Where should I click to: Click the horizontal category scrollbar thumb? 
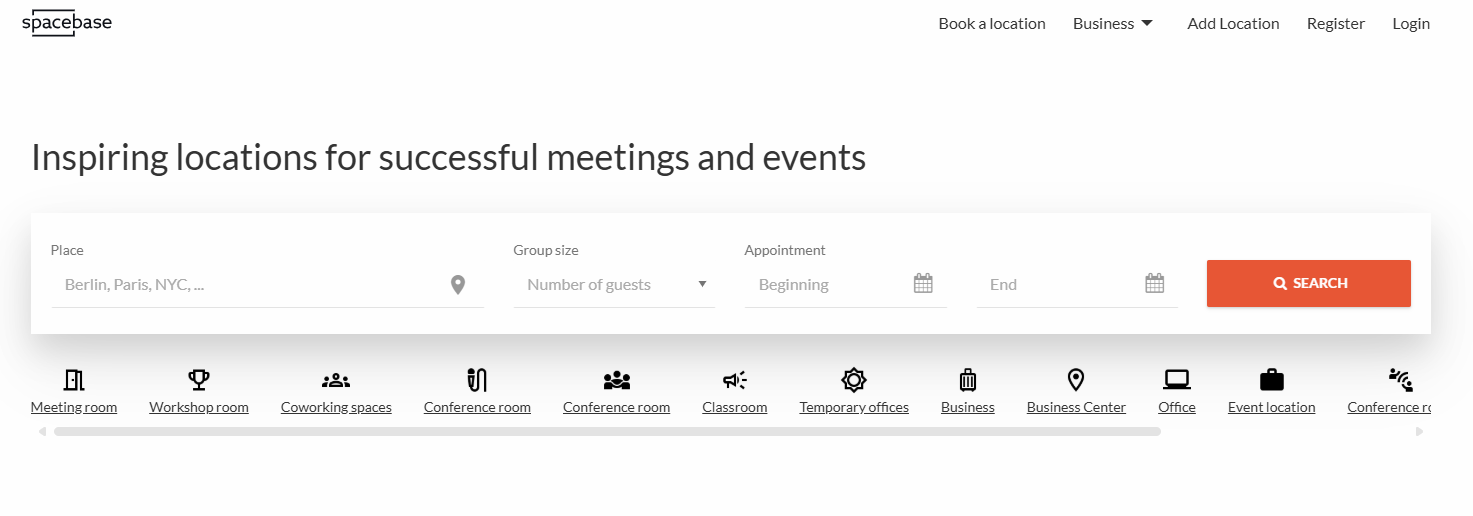pos(607,432)
